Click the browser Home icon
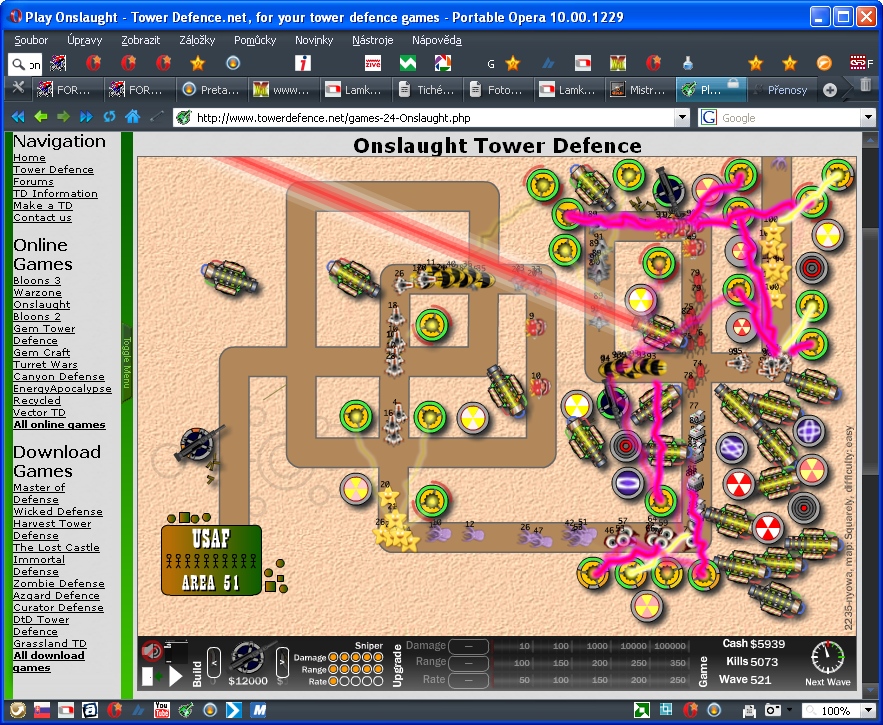This screenshot has height=725, width=883. [x=132, y=117]
